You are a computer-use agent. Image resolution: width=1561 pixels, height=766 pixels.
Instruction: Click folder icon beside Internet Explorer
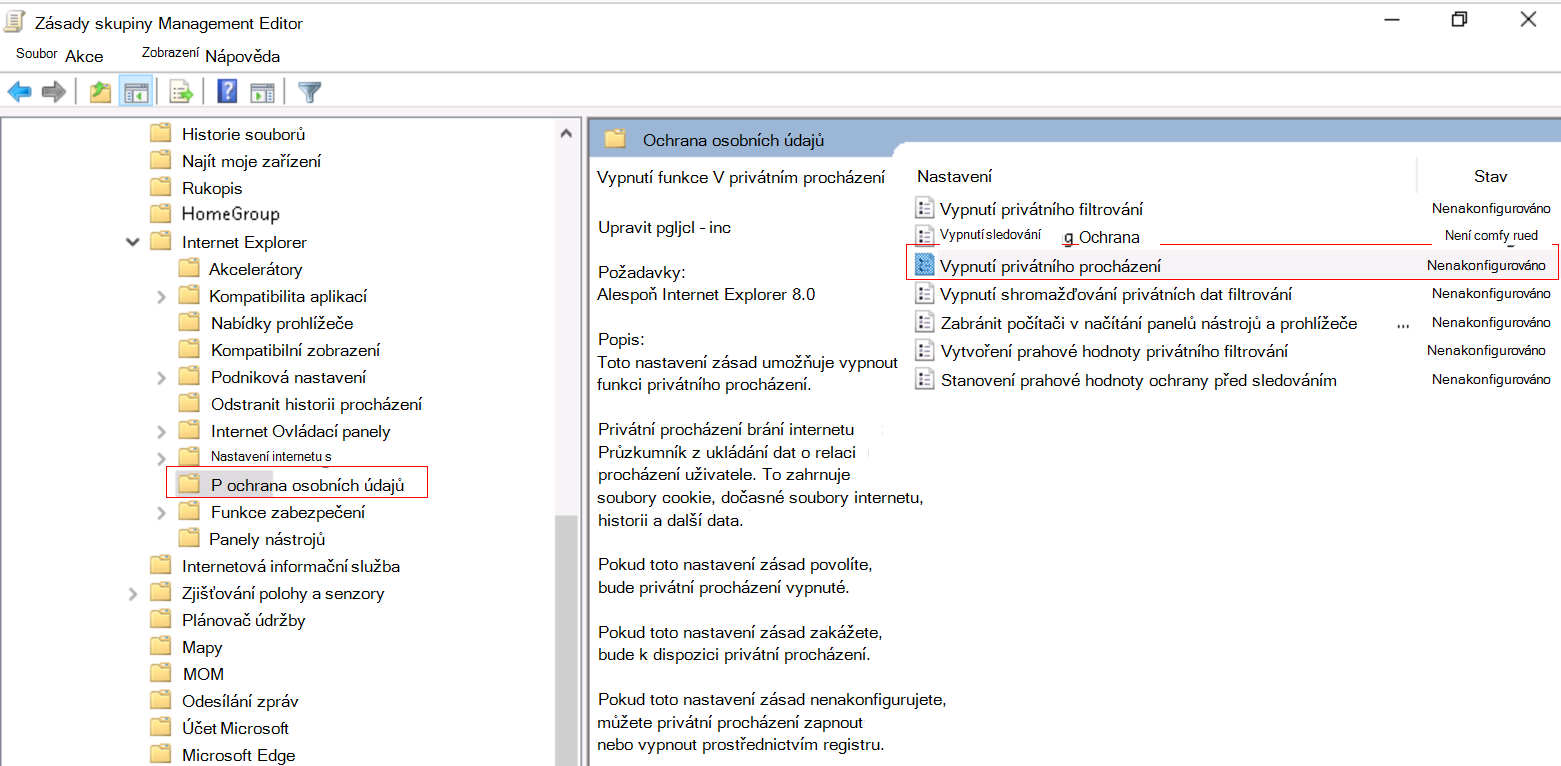coord(161,242)
